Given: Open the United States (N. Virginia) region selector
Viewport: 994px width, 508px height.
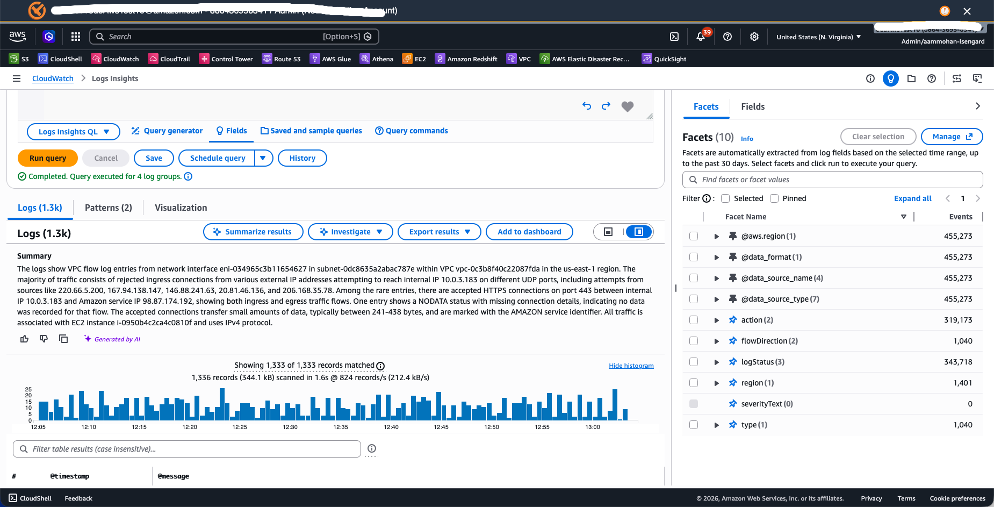Looking at the screenshot, I should [818, 37].
